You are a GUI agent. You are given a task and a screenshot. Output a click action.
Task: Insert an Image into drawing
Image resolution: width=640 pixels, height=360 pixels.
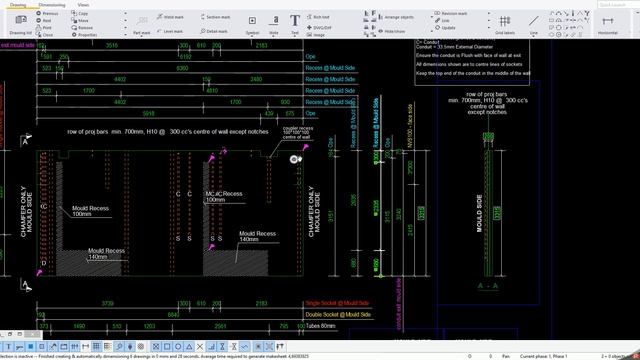[x=316, y=35]
